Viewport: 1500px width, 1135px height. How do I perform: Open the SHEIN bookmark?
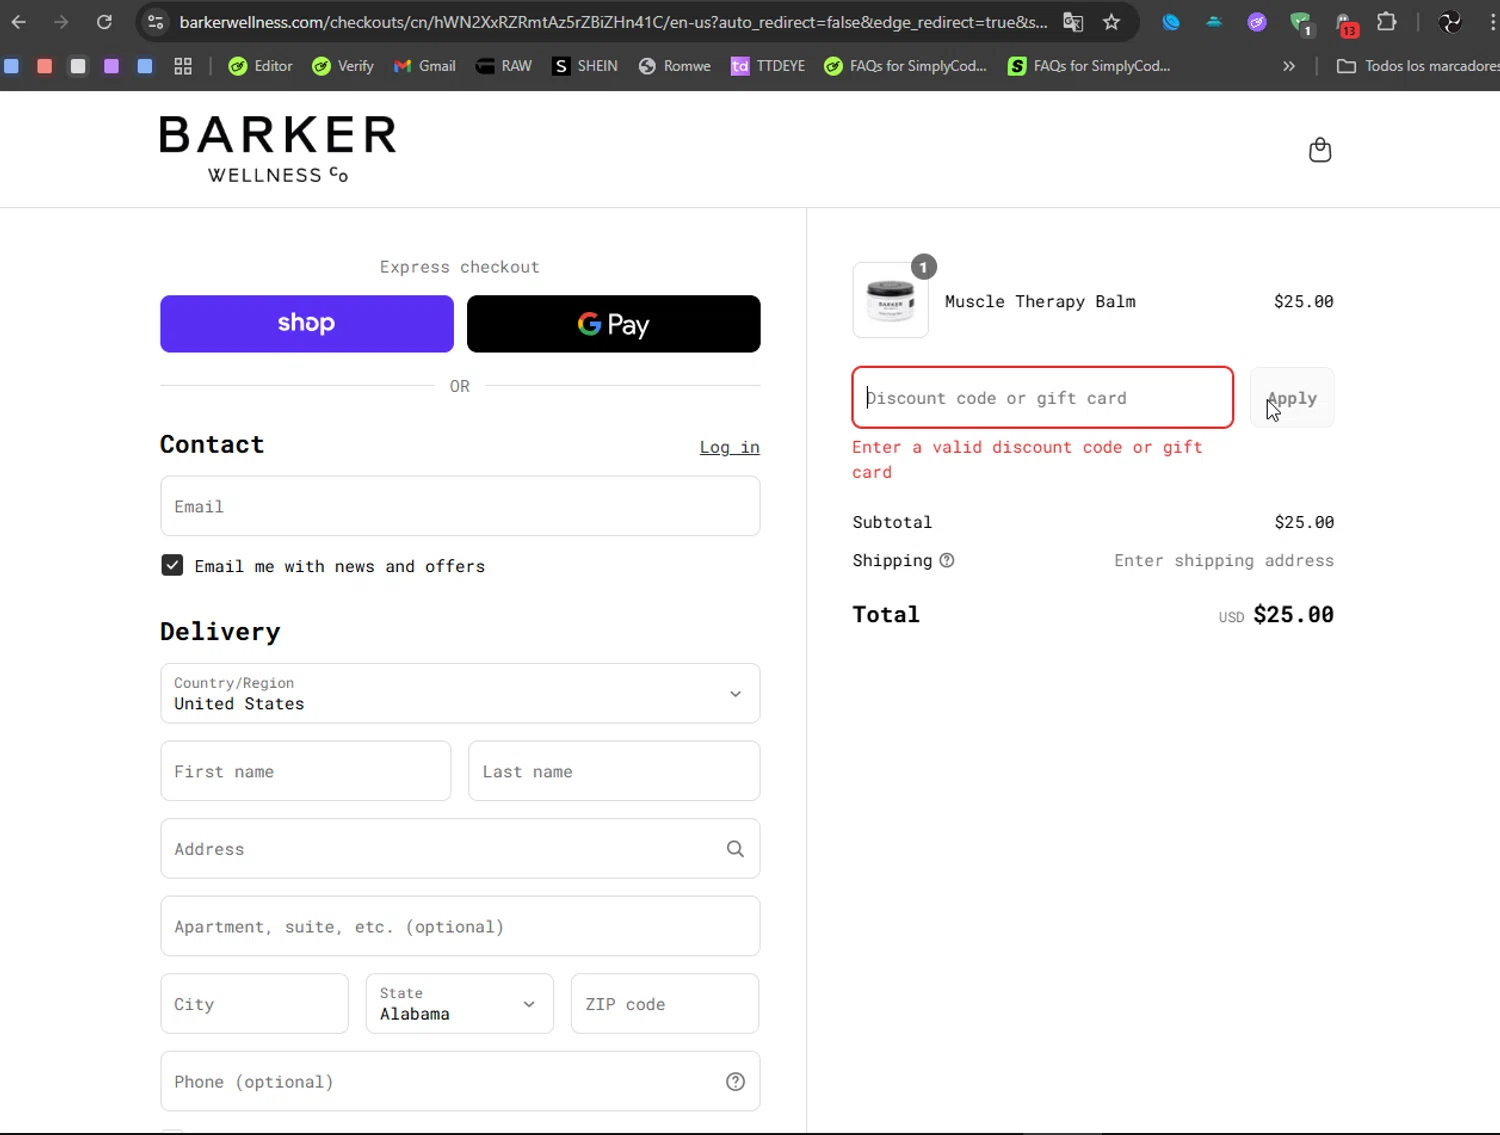tap(585, 66)
